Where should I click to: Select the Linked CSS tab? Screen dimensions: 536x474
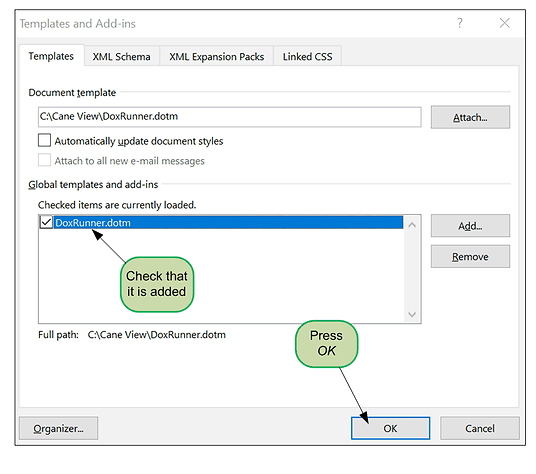click(x=307, y=56)
